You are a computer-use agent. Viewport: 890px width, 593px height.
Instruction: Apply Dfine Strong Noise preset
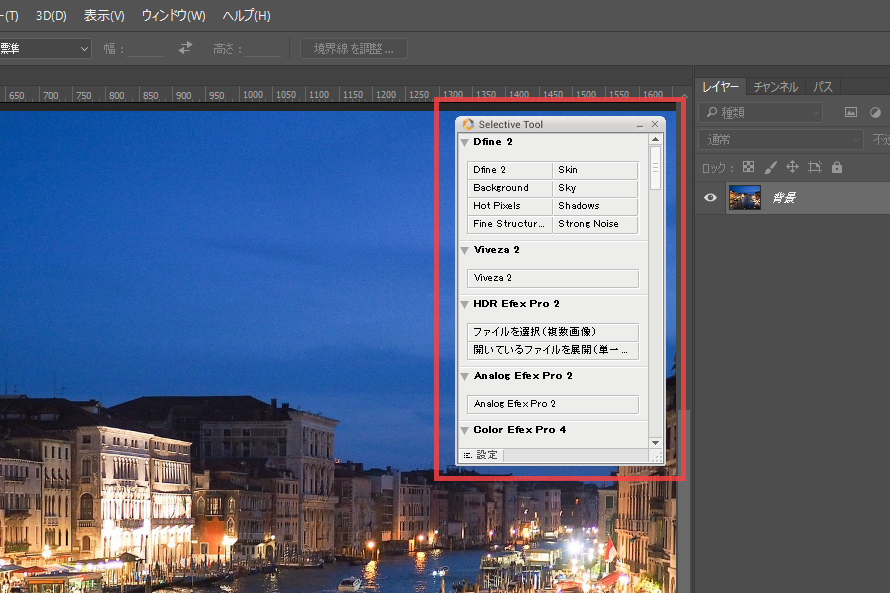coord(595,224)
